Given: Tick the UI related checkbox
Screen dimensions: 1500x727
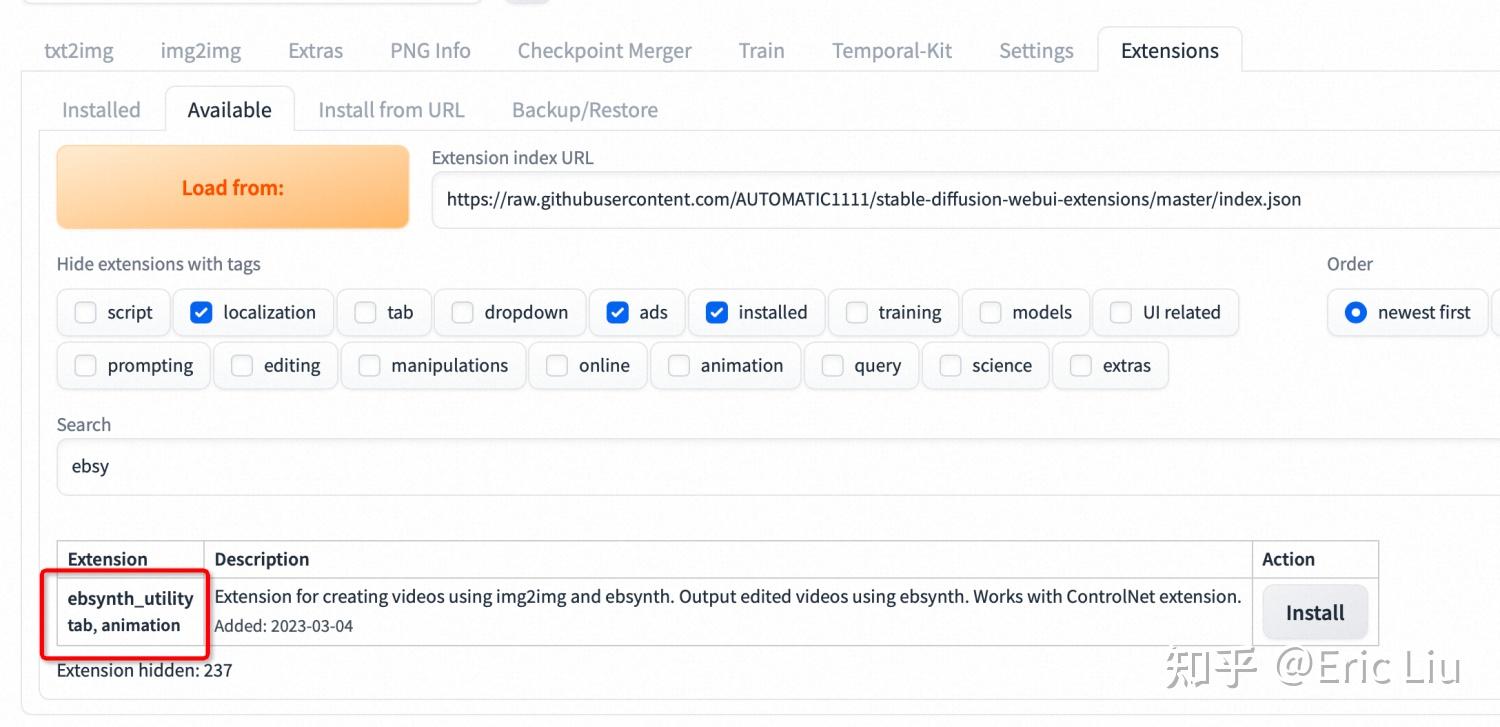Looking at the screenshot, I should pos(1121,313).
